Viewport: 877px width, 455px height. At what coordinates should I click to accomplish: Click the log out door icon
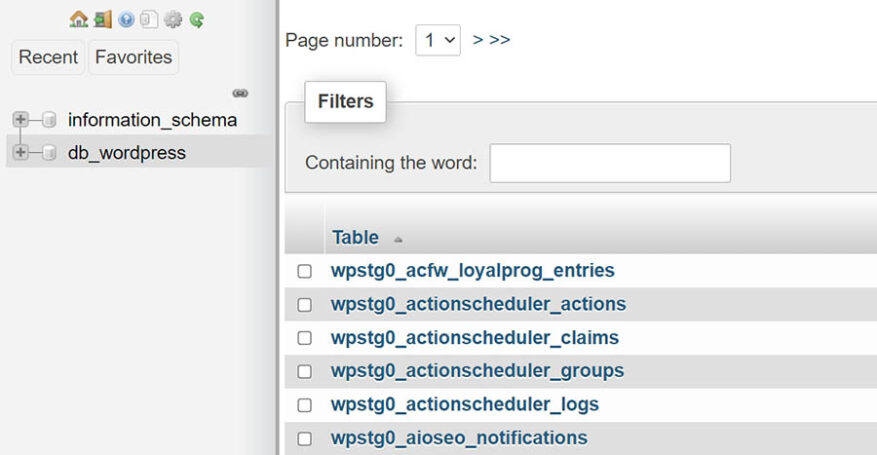[x=102, y=19]
